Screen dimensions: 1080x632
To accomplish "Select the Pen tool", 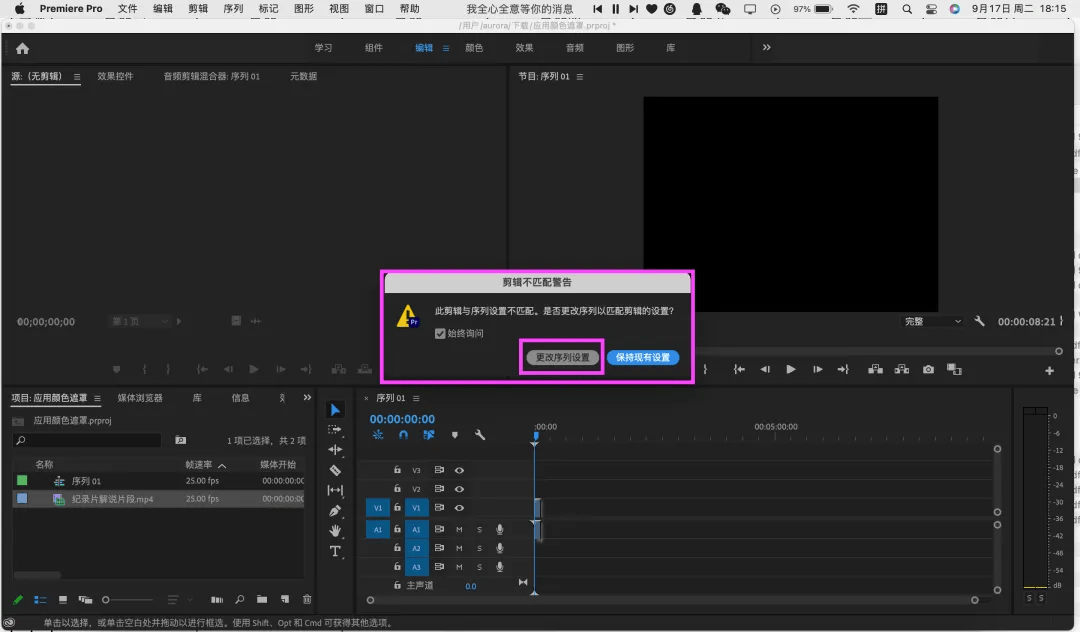I will coord(335,510).
